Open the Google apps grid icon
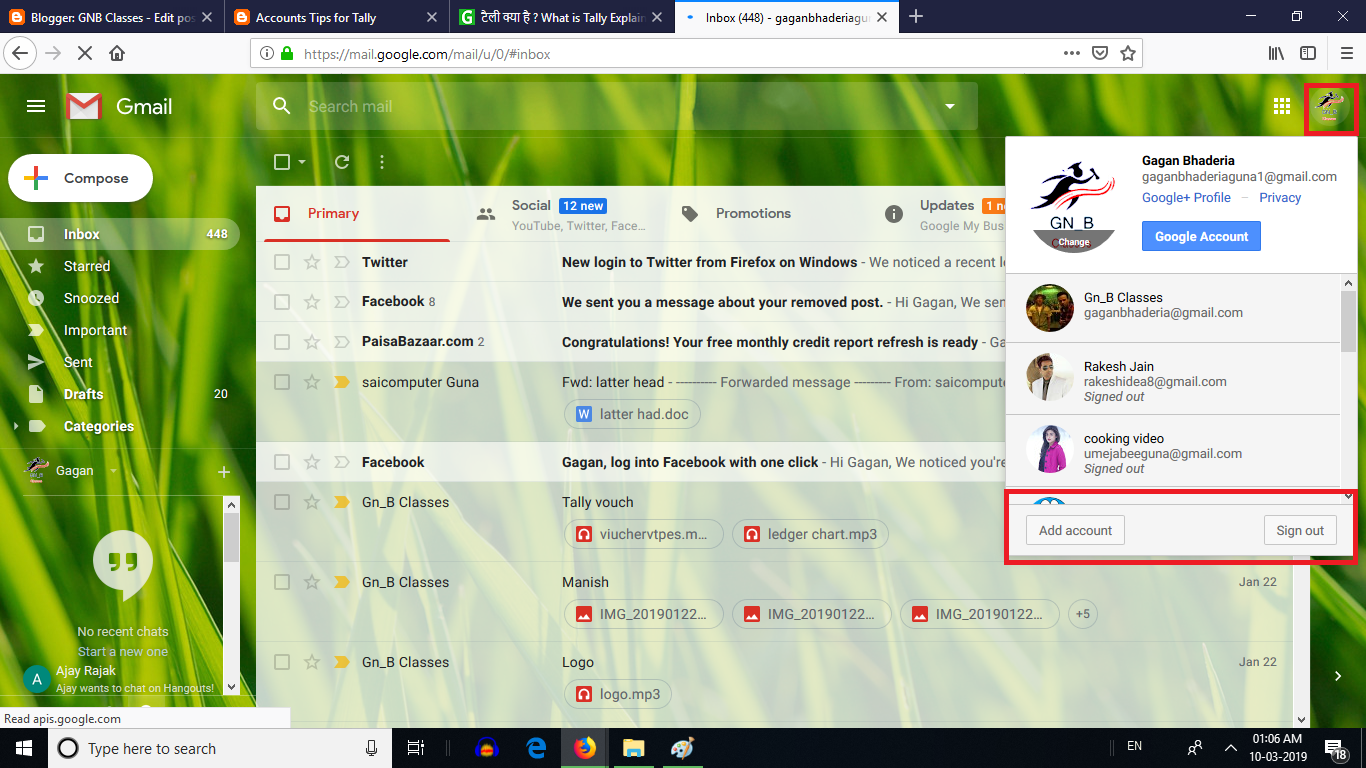 [x=1282, y=106]
